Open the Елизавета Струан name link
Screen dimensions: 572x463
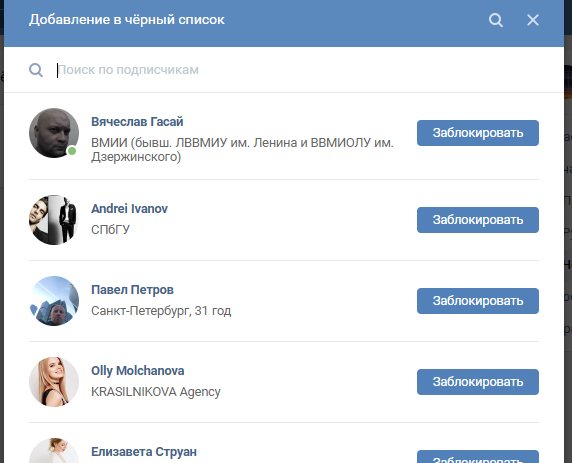144,452
